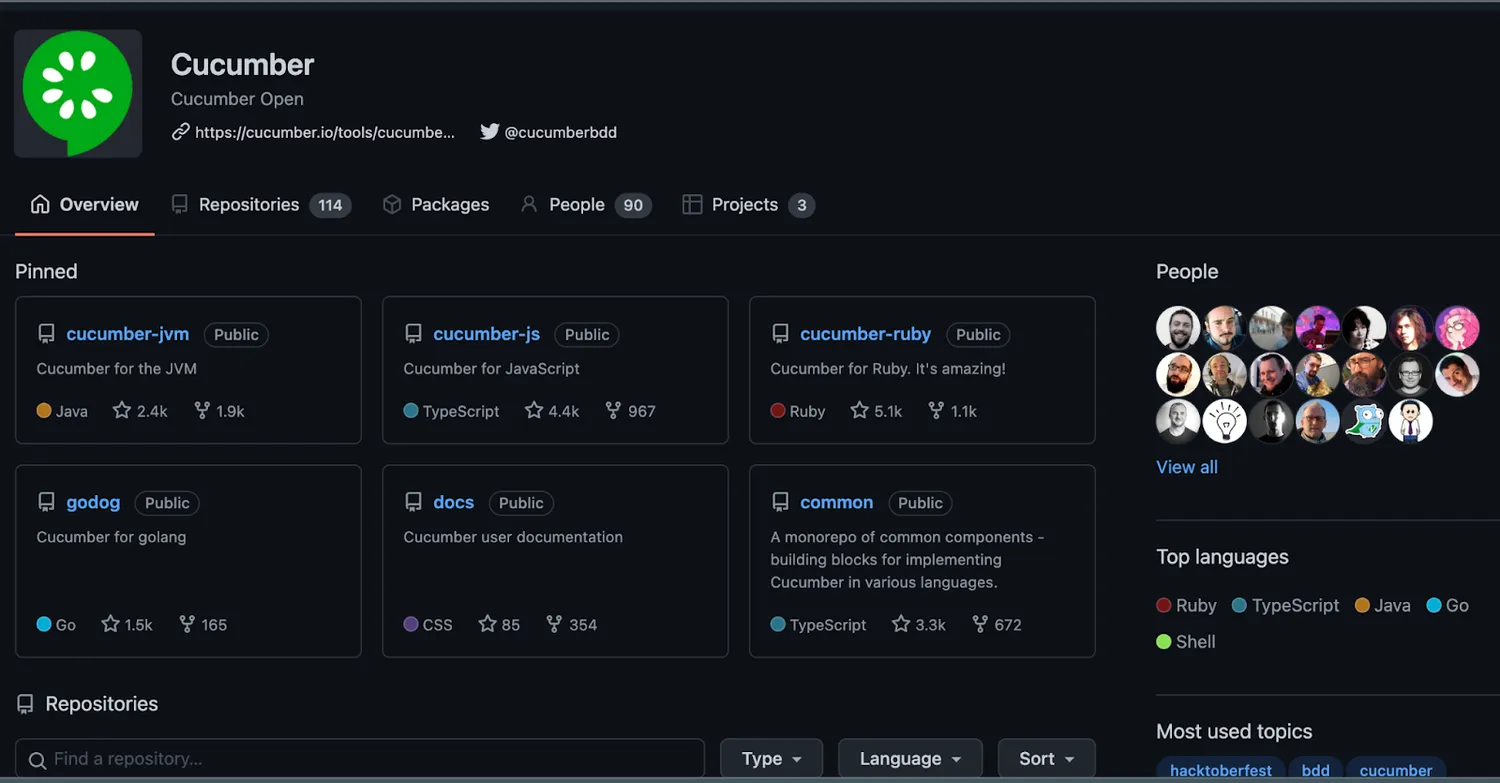The width and height of the screenshot is (1500, 783).
Task: Click the Go top language entry
Action: click(x=1447, y=605)
